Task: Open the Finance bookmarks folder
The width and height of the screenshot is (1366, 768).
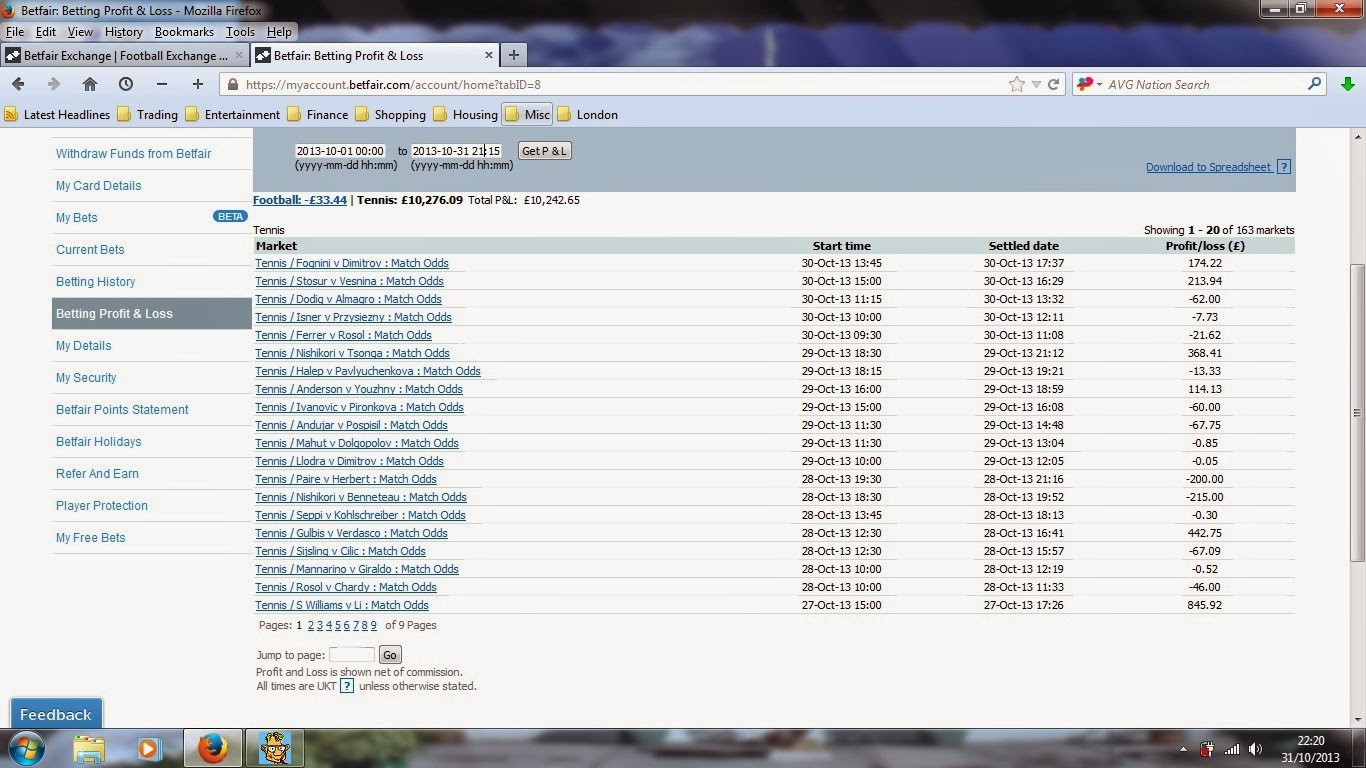Action: point(317,114)
